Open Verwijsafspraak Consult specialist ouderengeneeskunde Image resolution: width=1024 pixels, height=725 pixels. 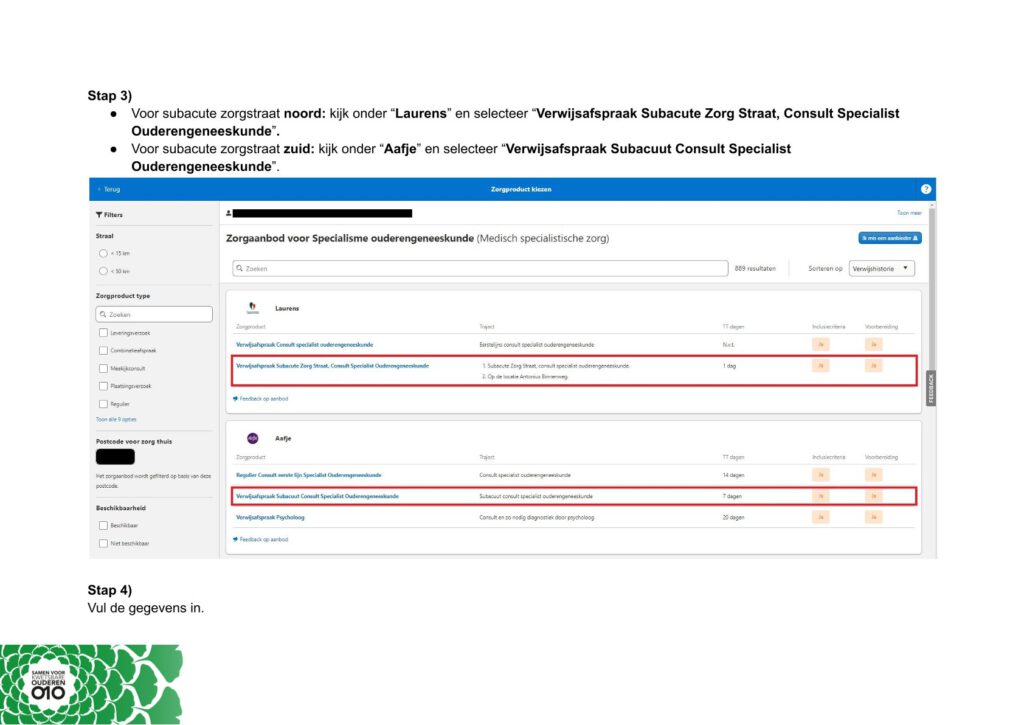(x=304, y=345)
